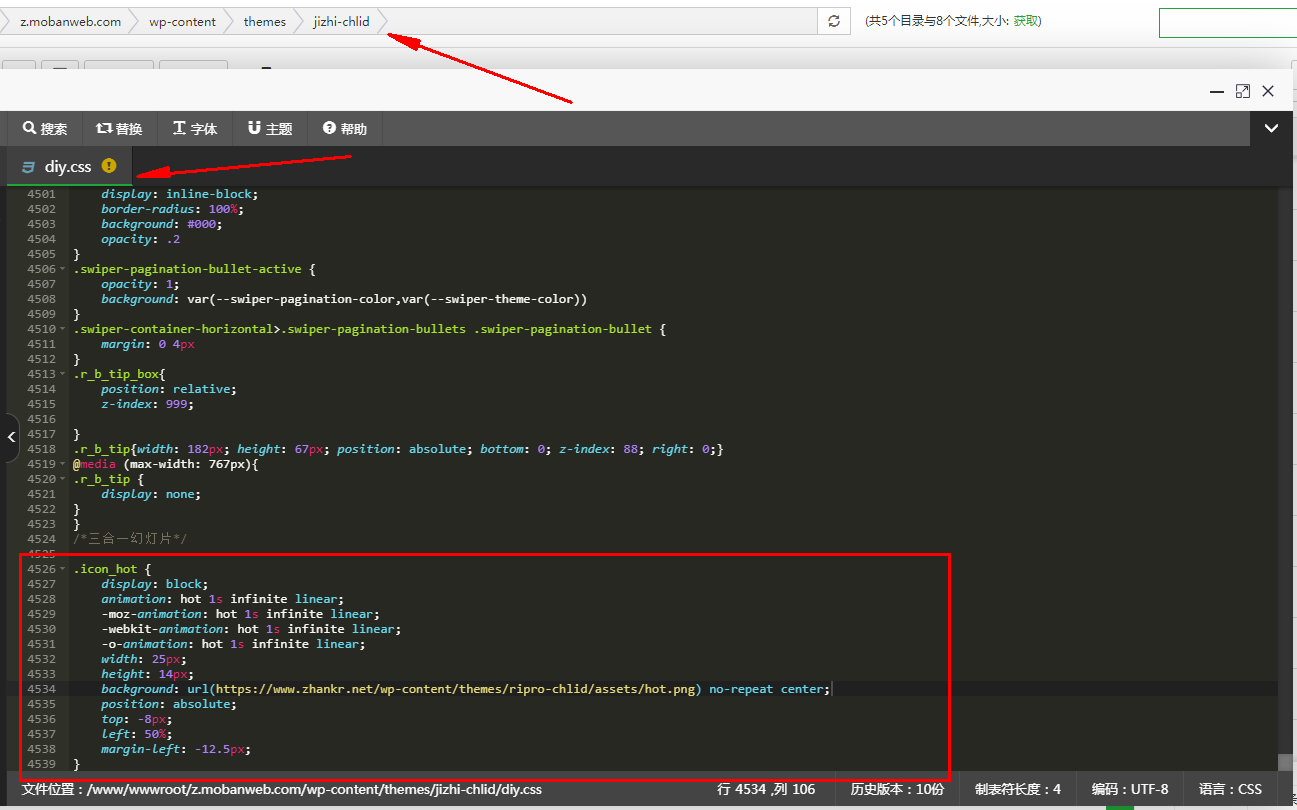This screenshot has width=1297, height=810.
Task: Switch to the diy.css tab
Action: (x=67, y=167)
